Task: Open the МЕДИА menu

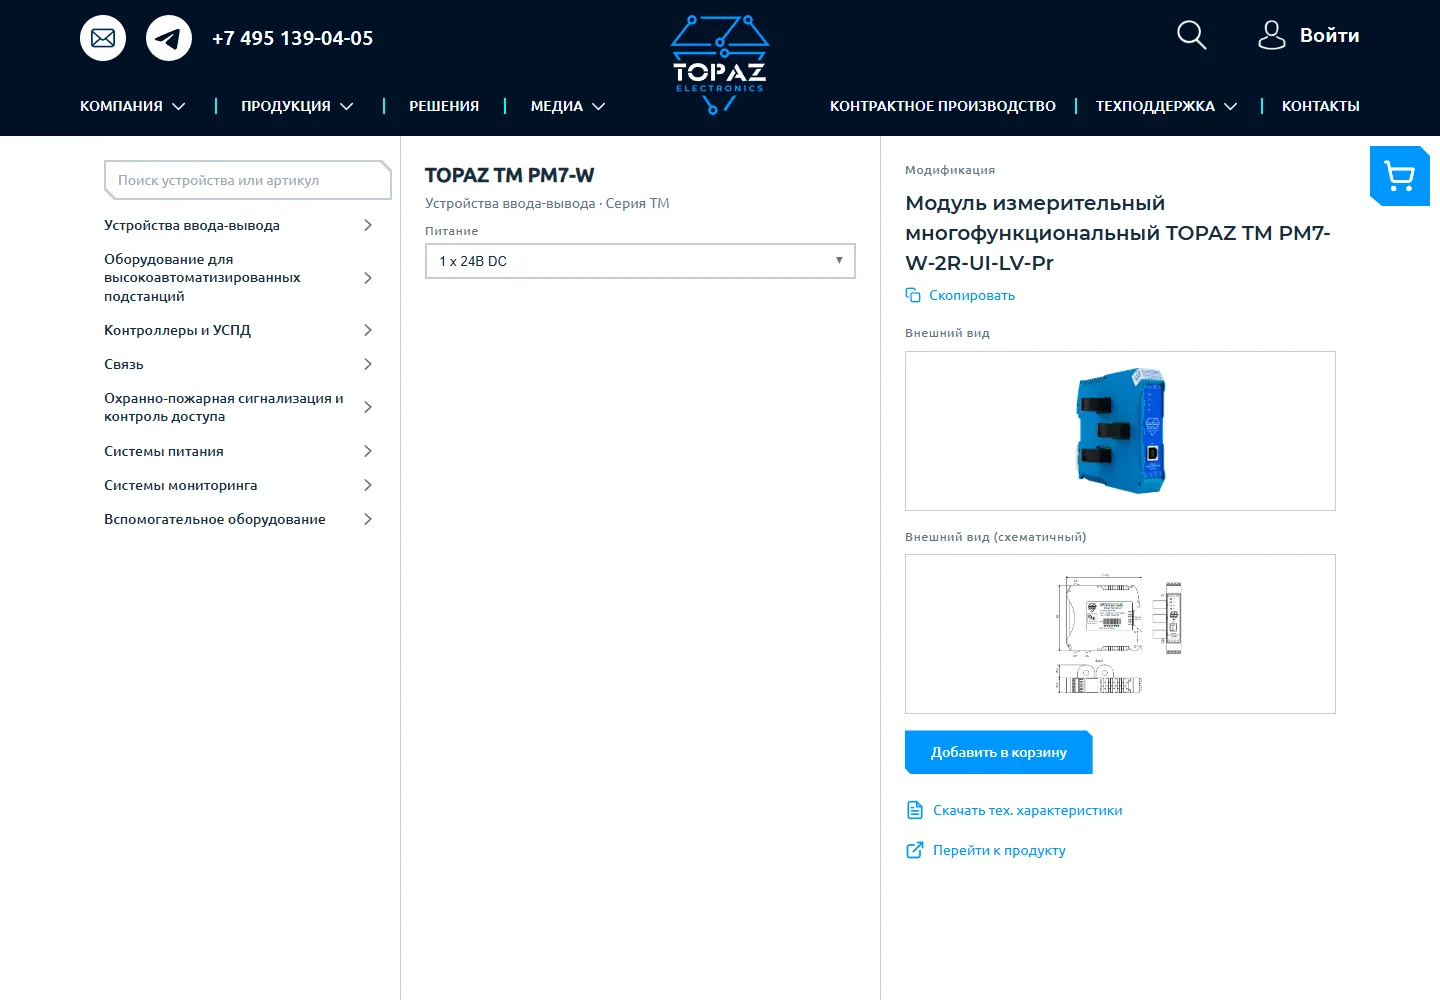Action: pos(568,106)
